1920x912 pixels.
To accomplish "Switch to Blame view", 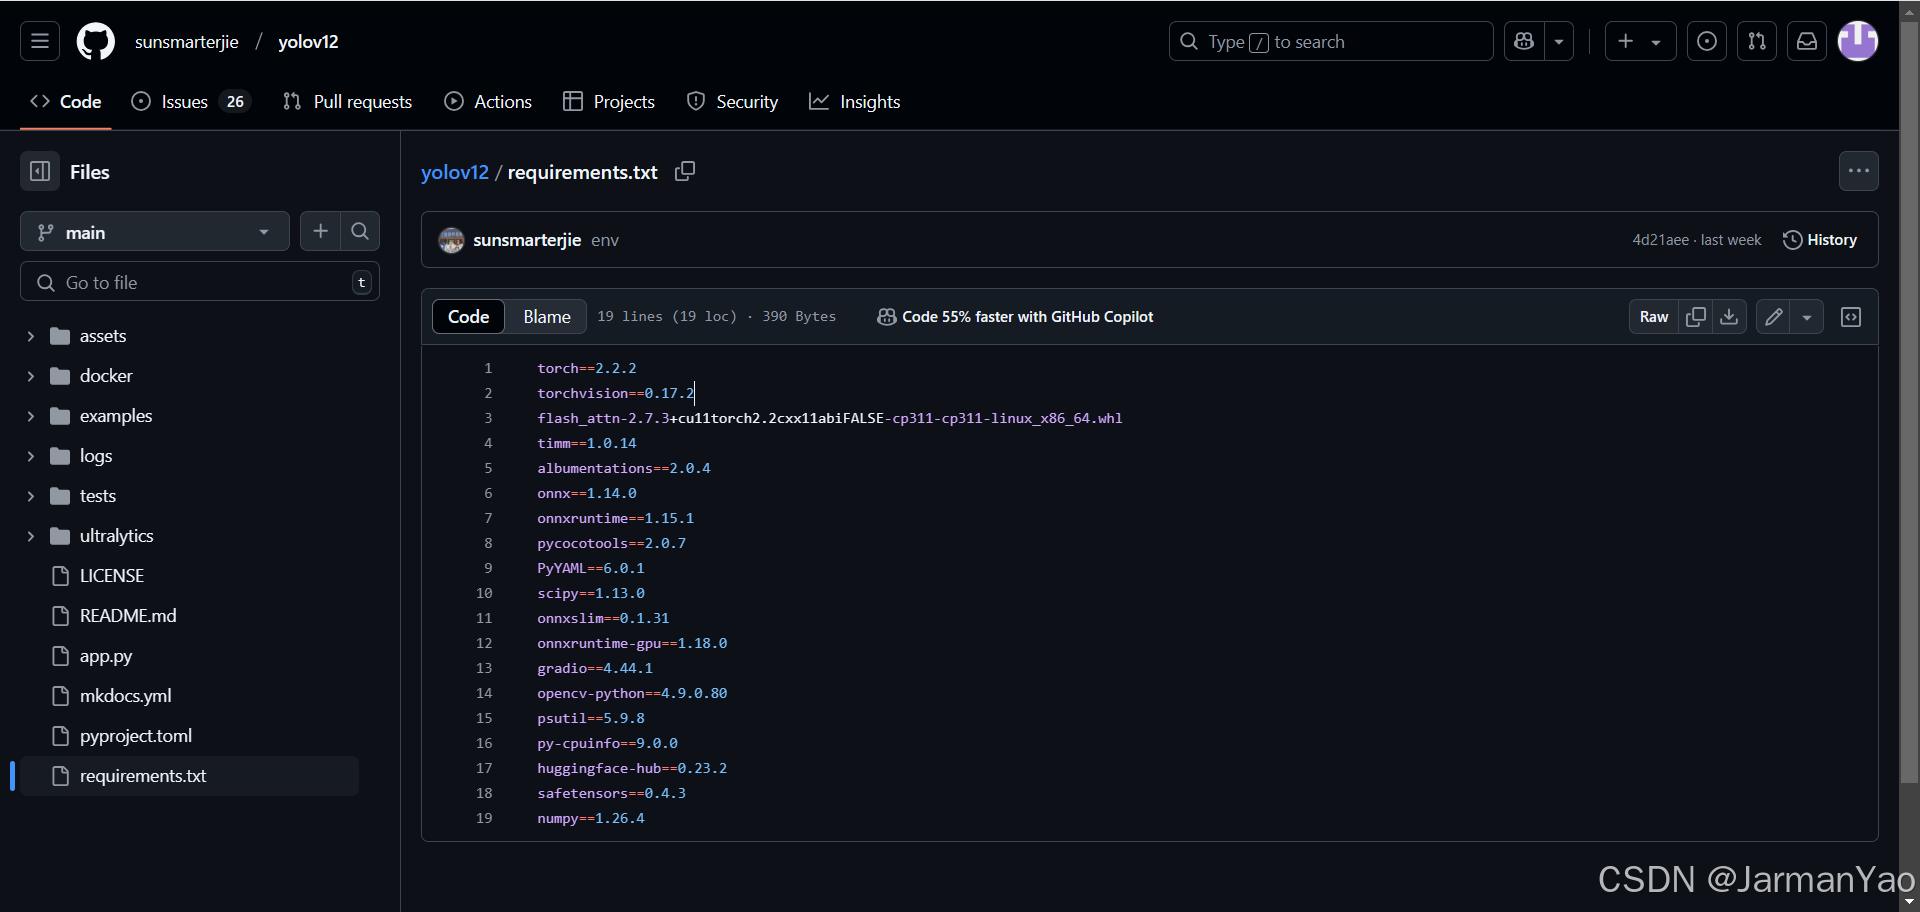I will (x=547, y=316).
